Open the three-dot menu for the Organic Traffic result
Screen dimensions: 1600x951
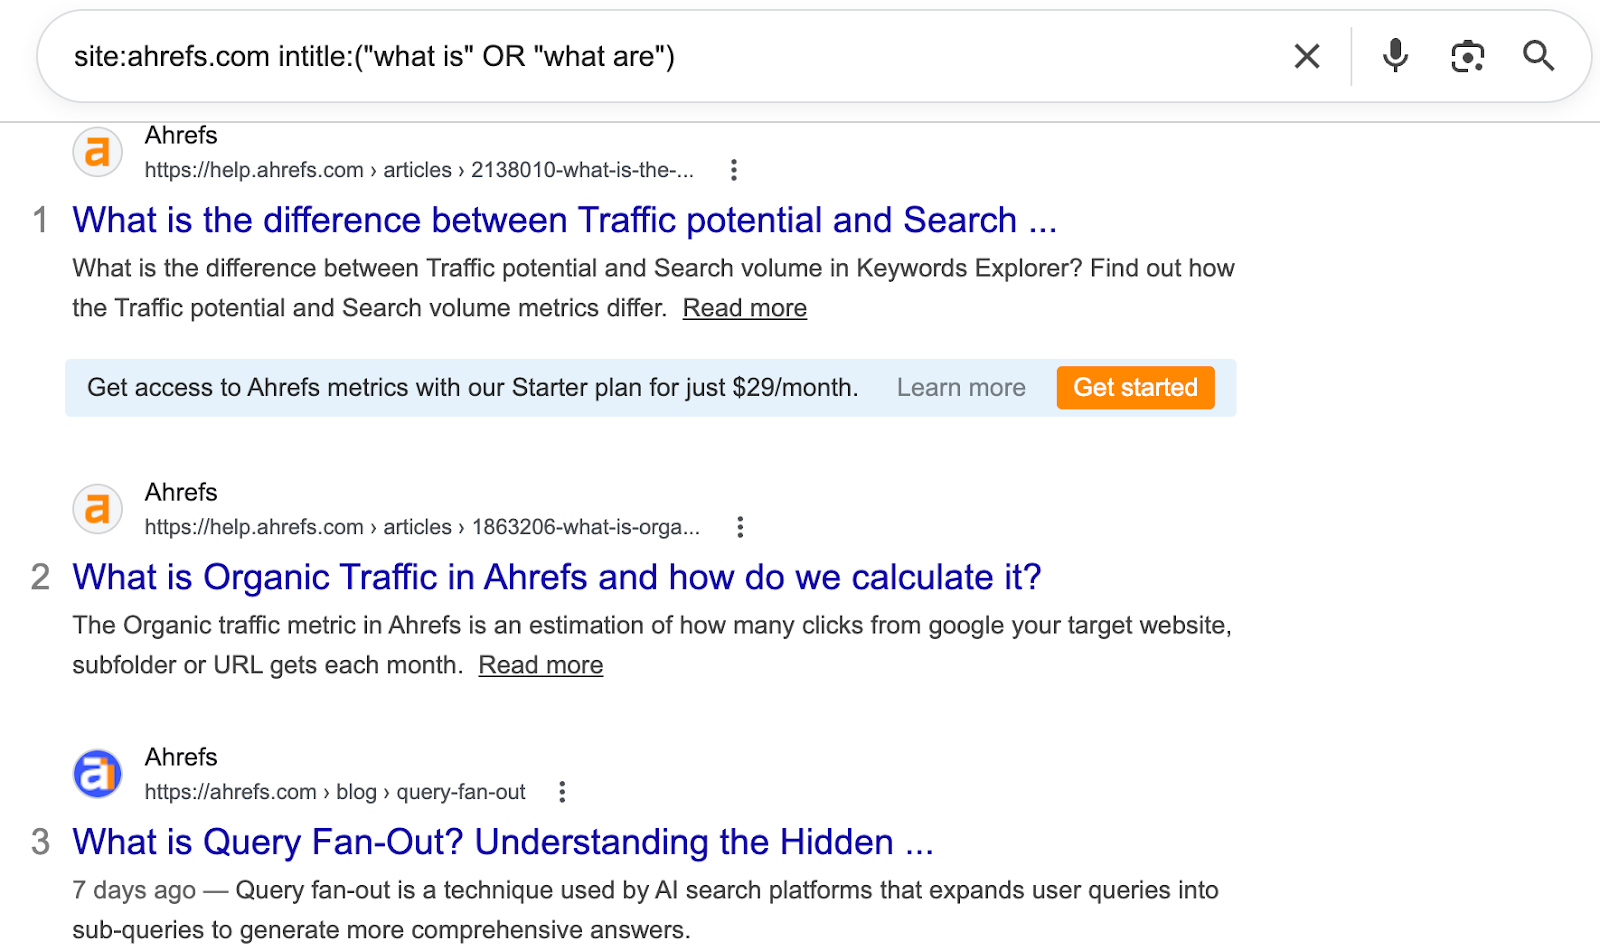pos(740,527)
